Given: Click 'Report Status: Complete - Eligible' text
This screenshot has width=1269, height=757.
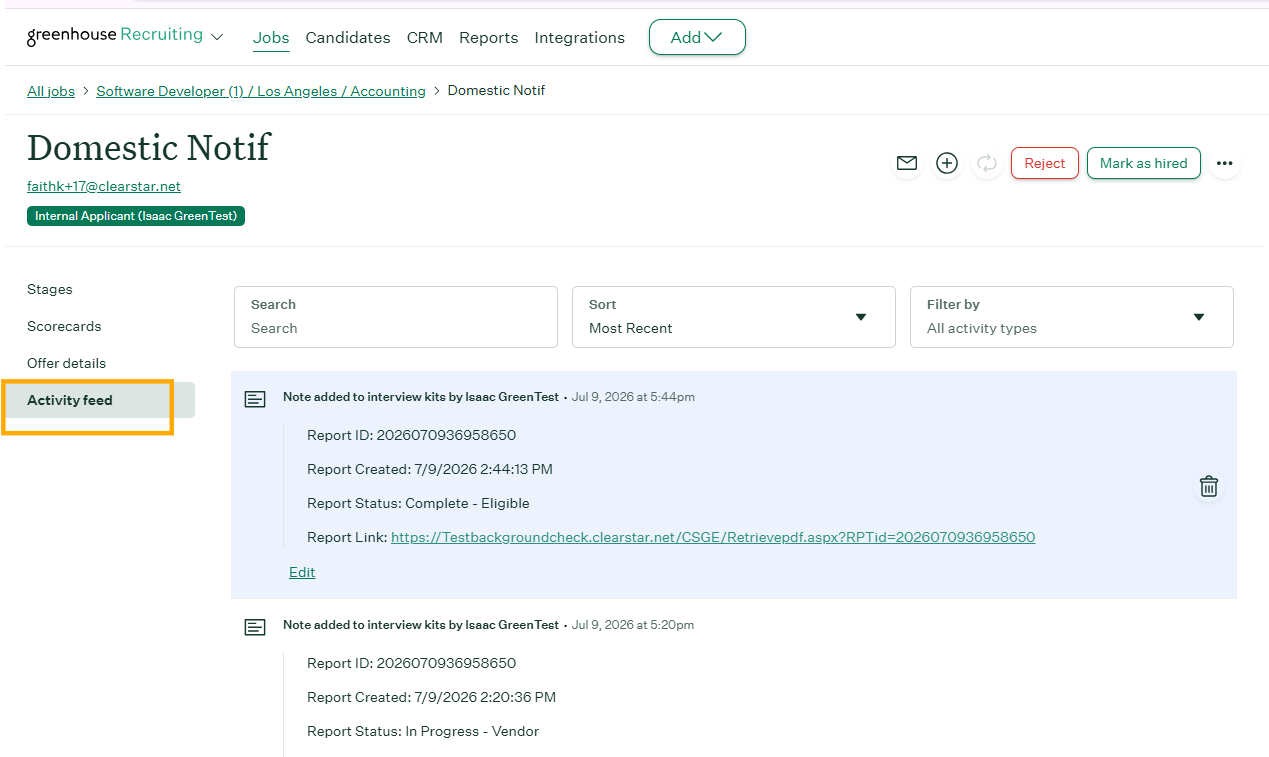Looking at the screenshot, I should [418, 503].
